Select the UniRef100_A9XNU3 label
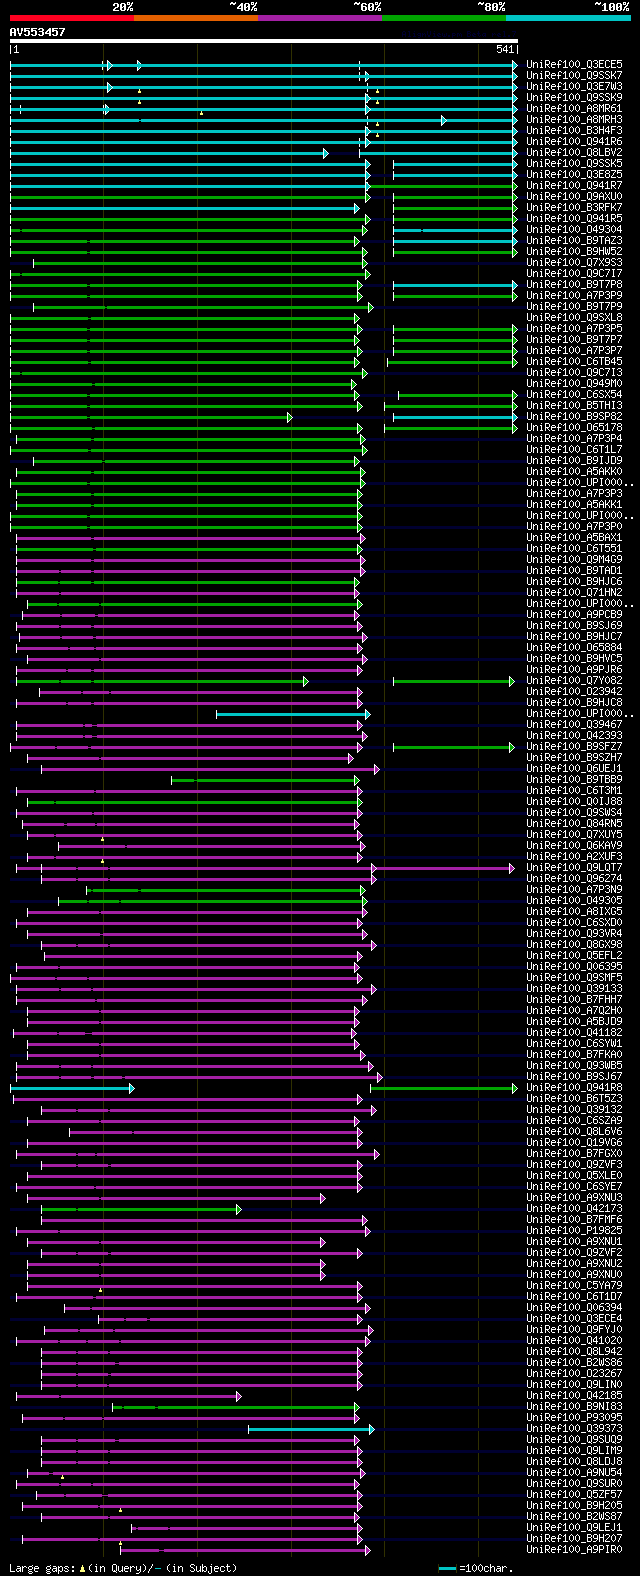The image size is (640, 1576). coord(574,1198)
